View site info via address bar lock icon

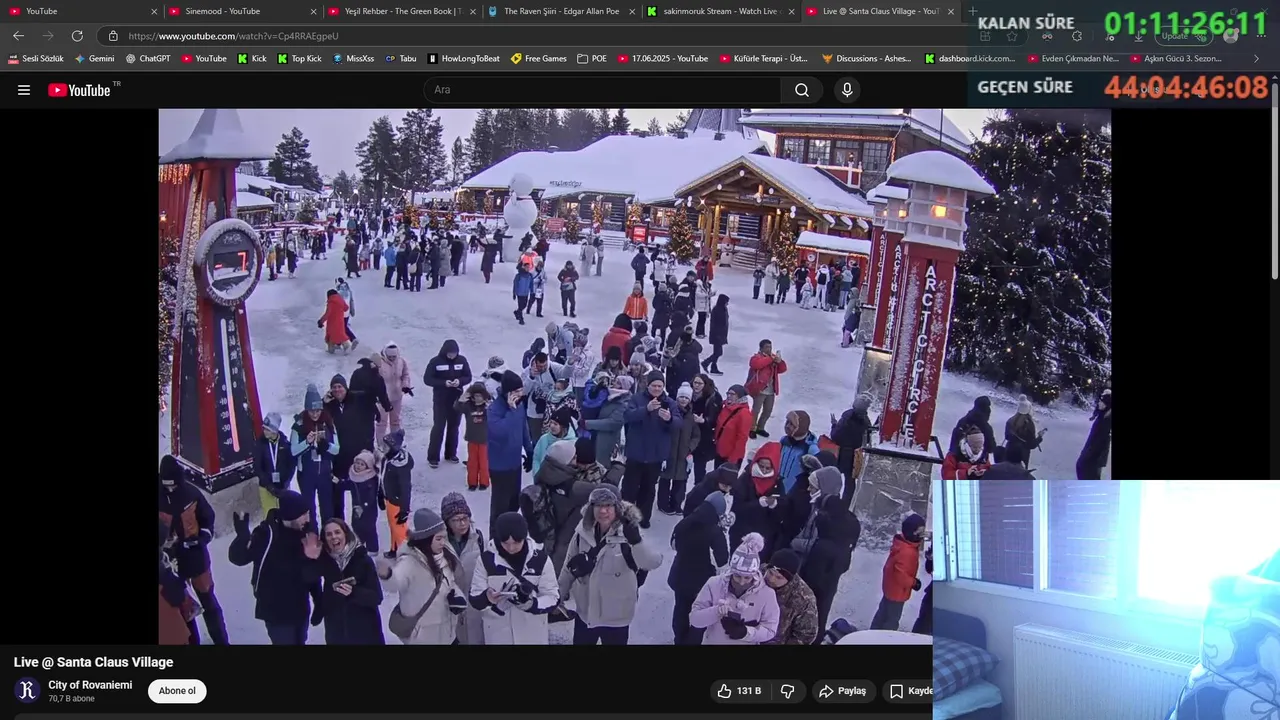(x=113, y=36)
